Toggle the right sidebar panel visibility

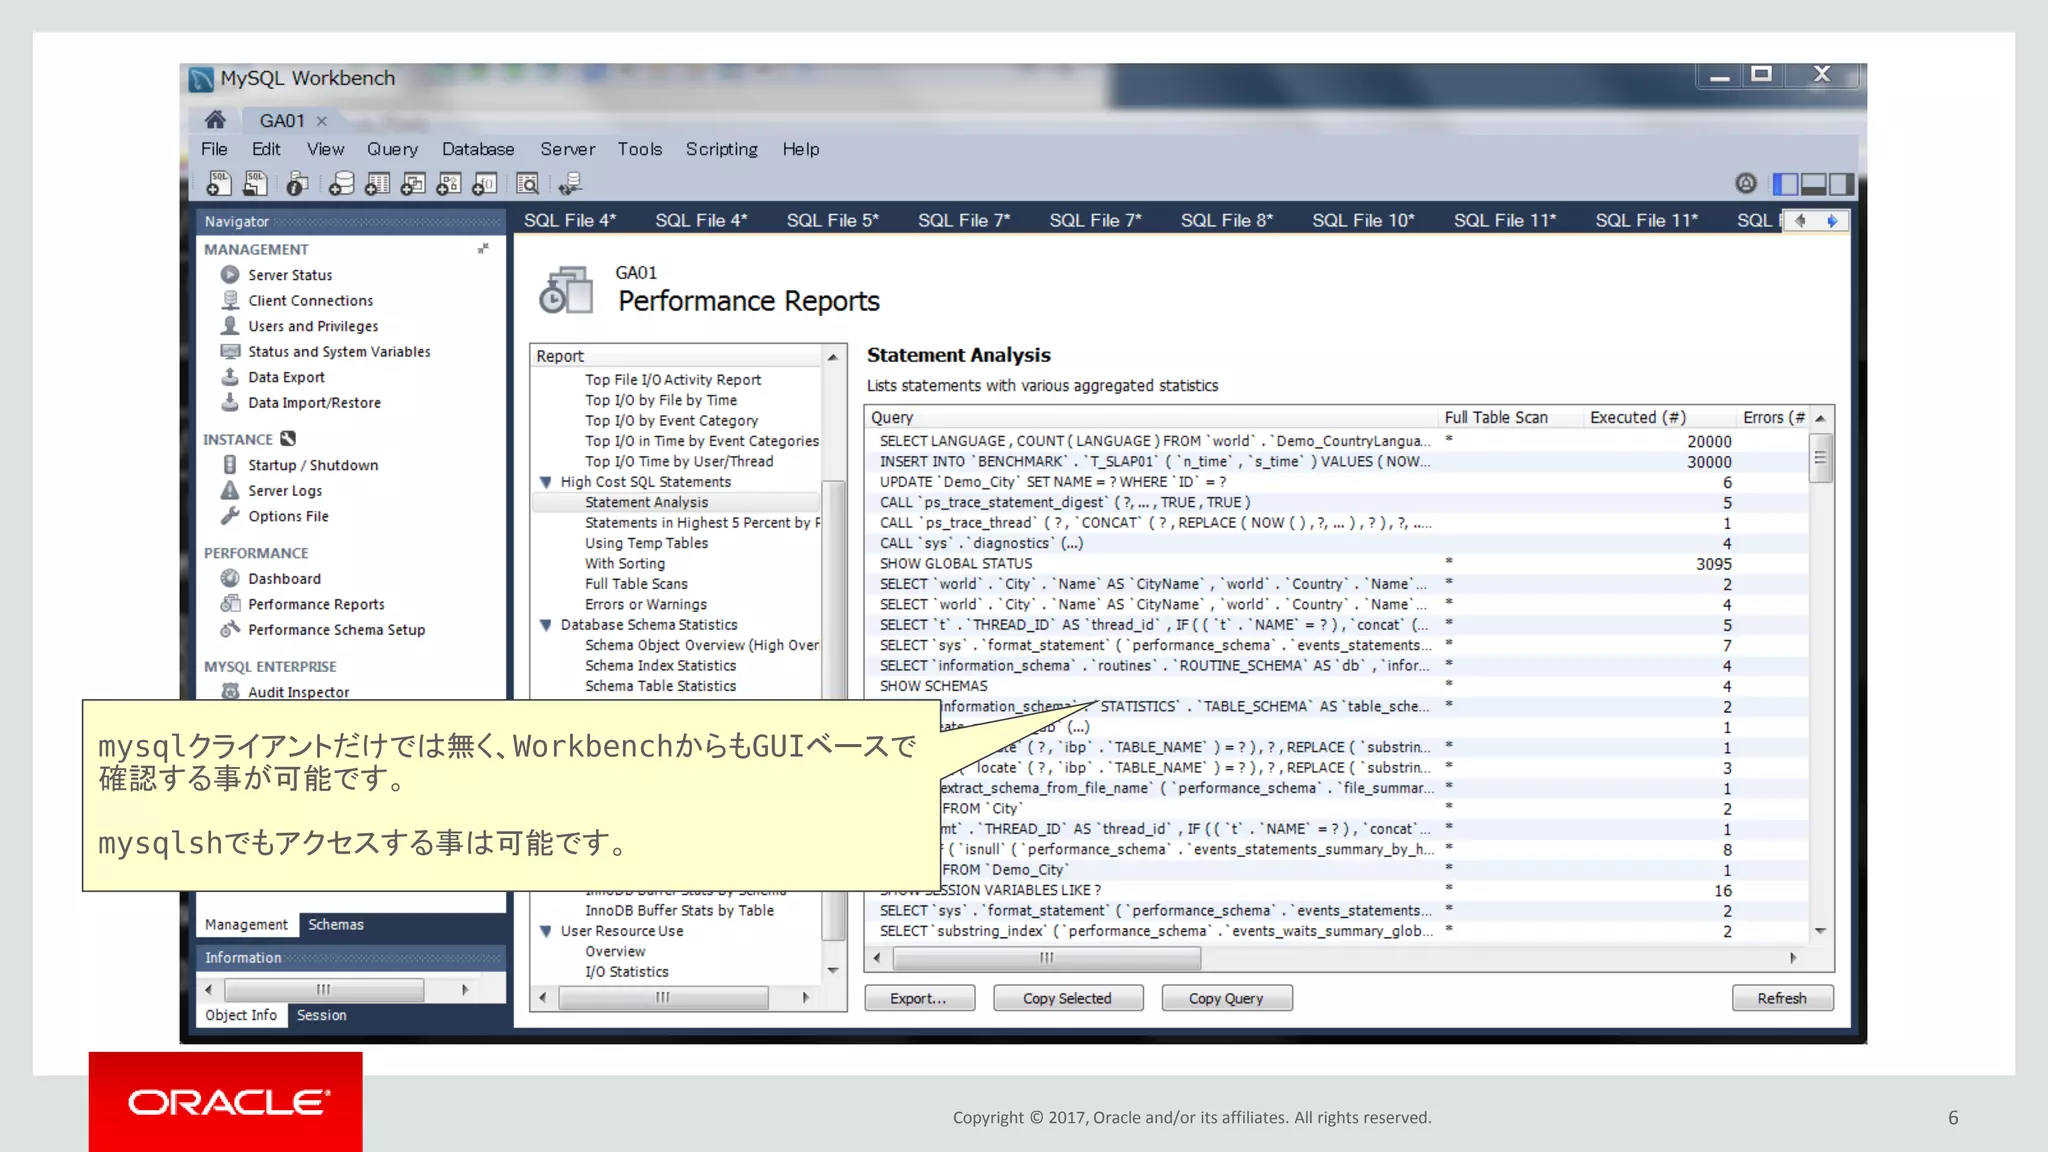point(1841,184)
